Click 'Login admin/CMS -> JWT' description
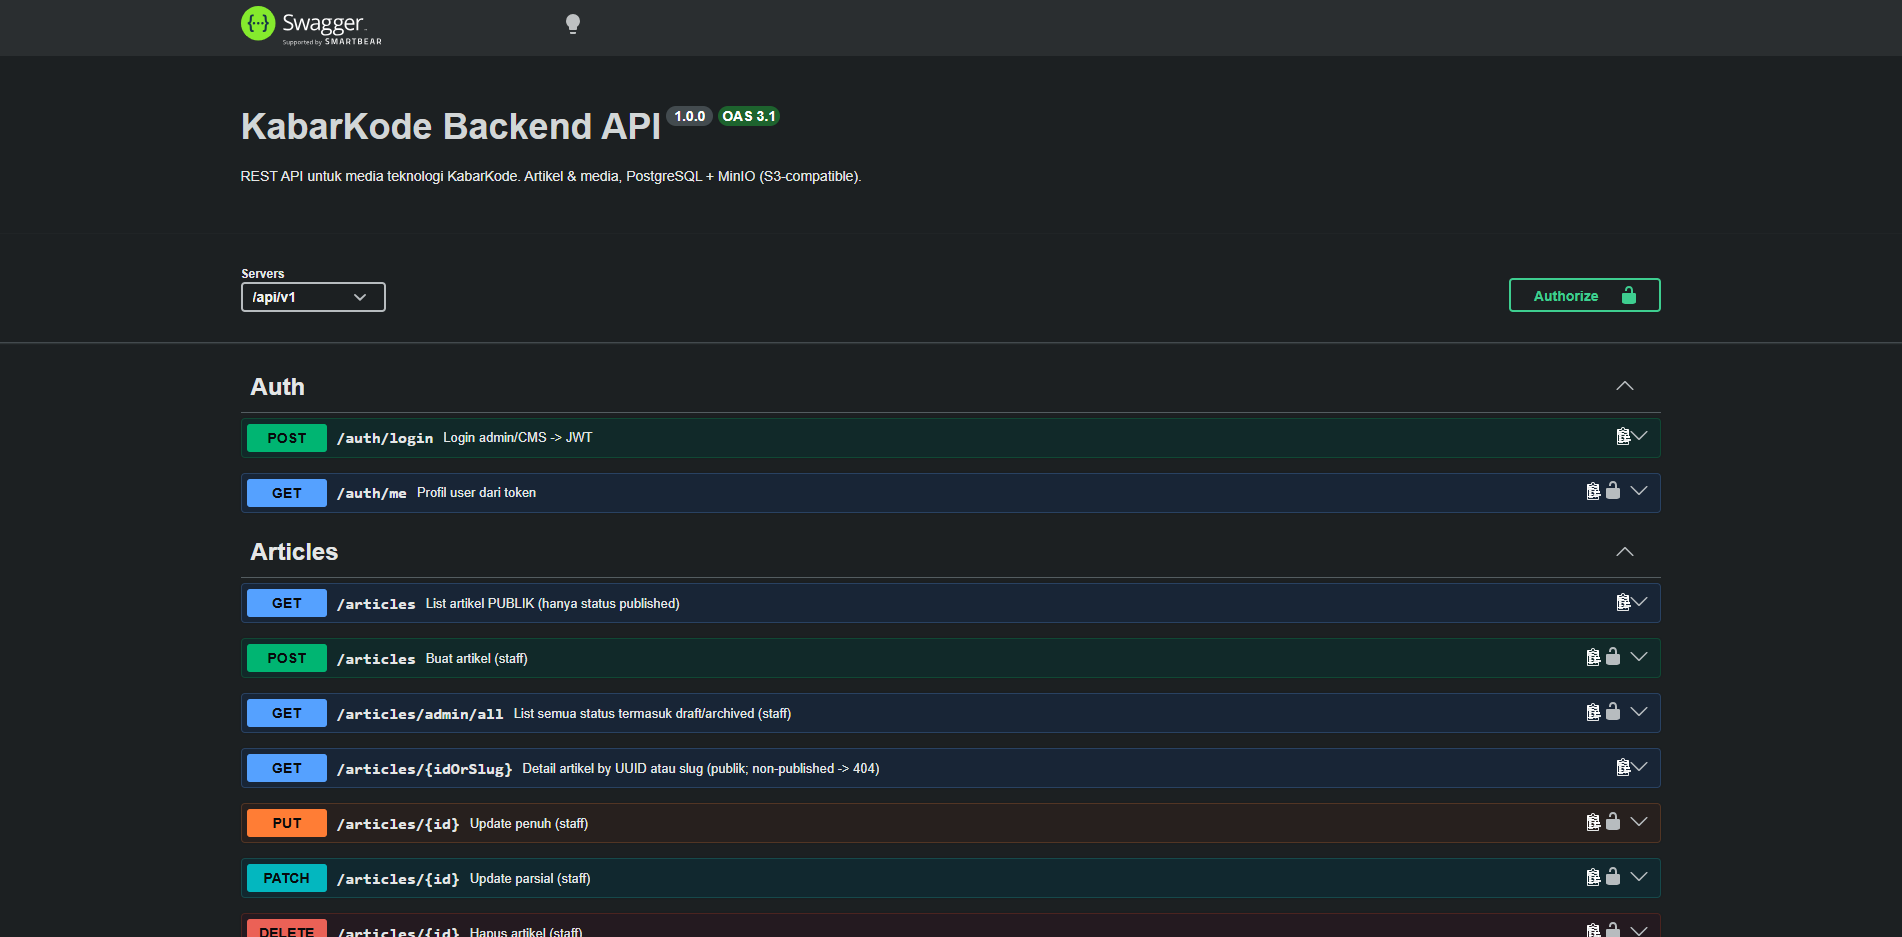This screenshot has width=1902, height=937. point(518,438)
